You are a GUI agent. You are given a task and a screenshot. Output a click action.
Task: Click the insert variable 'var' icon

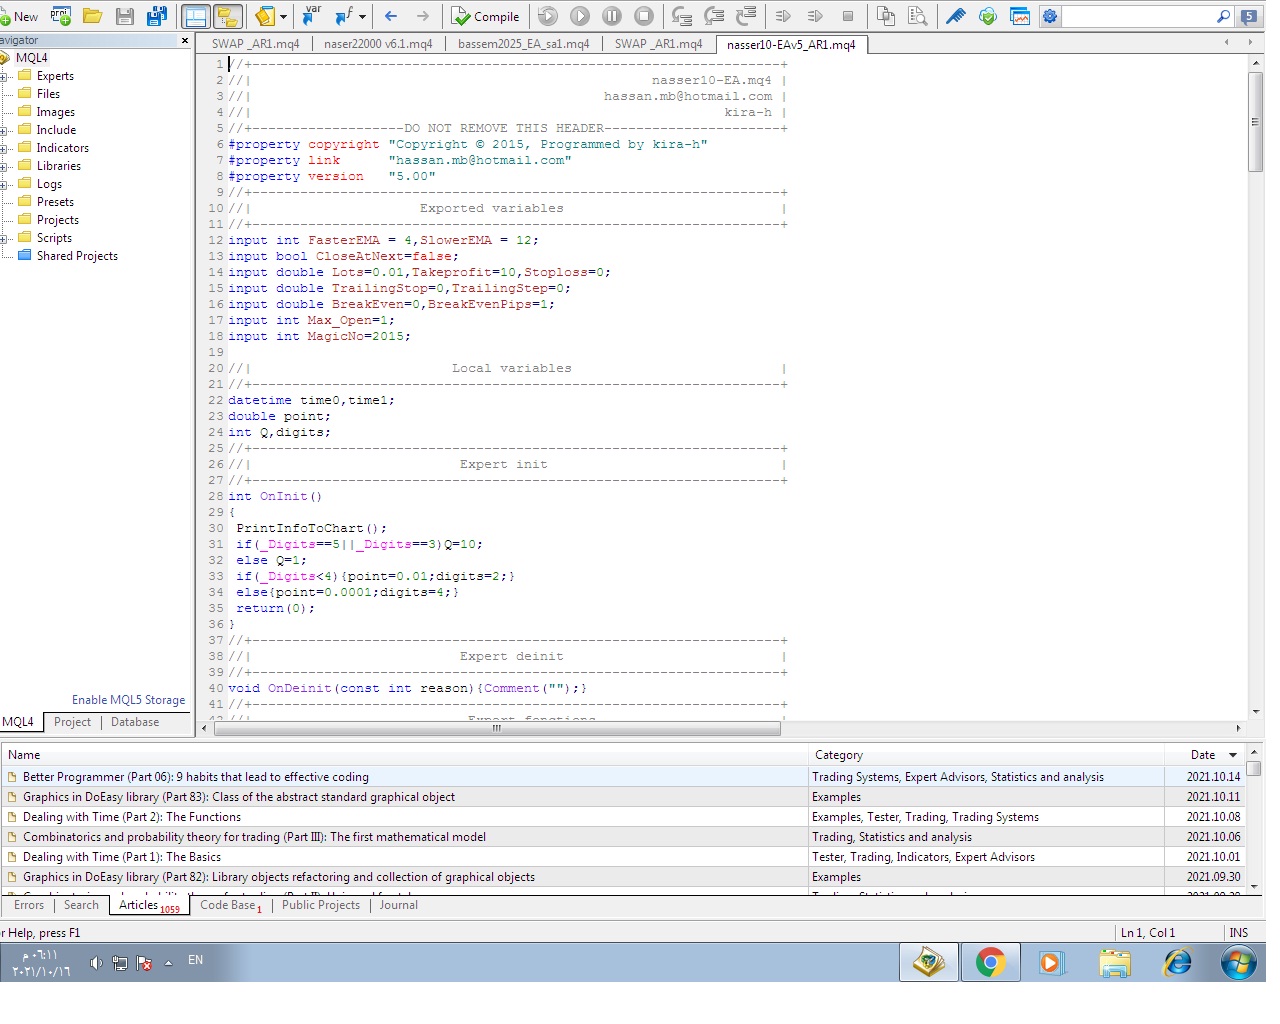pyautogui.click(x=312, y=16)
